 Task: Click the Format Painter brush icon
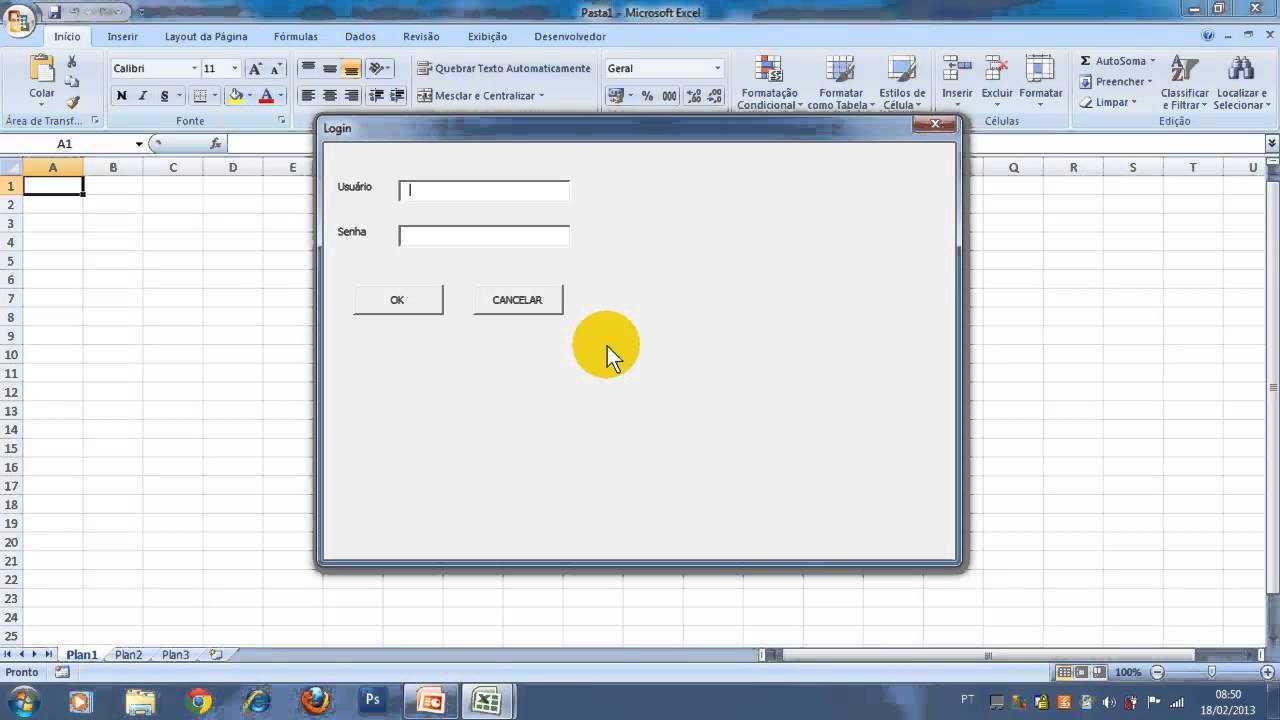[72, 102]
